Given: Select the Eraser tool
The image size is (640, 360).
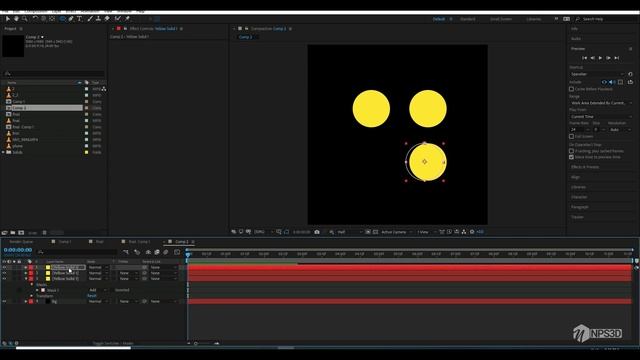Looking at the screenshot, I should click(x=107, y=19).
